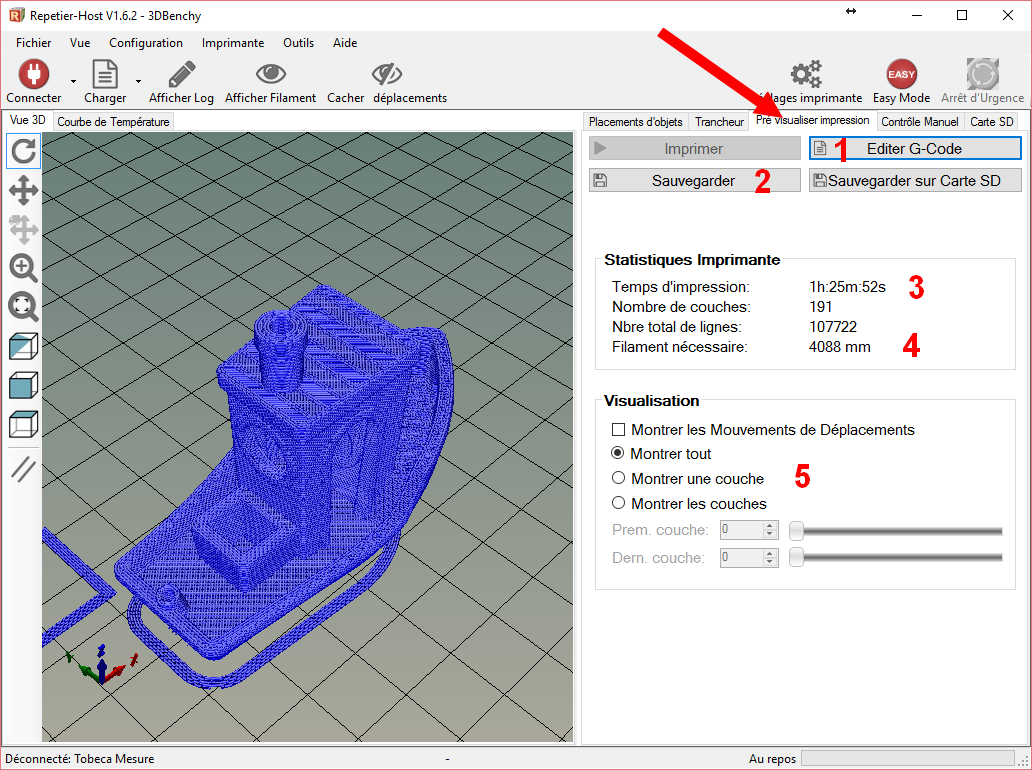Reset the 3D view with rotate icon
Image resolution: width=1032 pixels, height=770 pixels.
pyautogui.click(x=24, y=151)
